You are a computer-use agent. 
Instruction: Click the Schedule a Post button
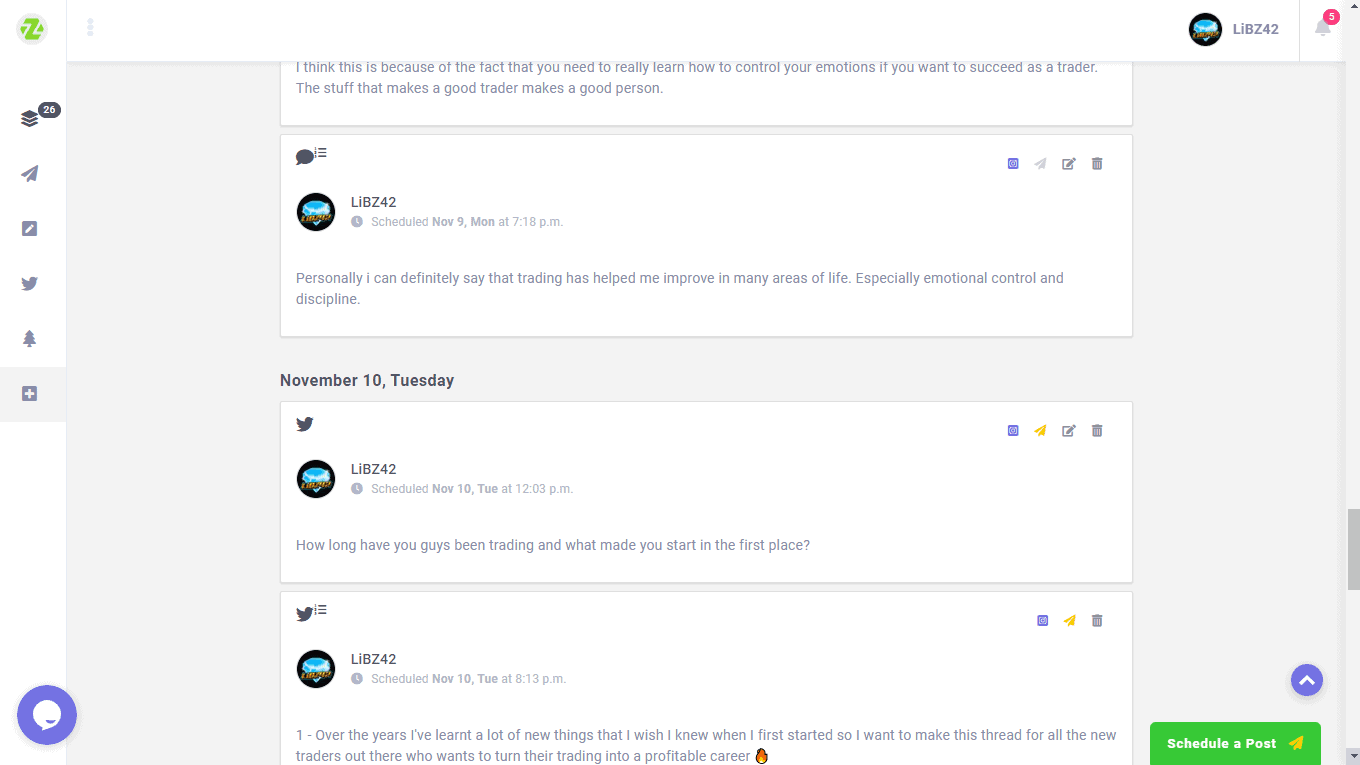(x=1234, y=743)
